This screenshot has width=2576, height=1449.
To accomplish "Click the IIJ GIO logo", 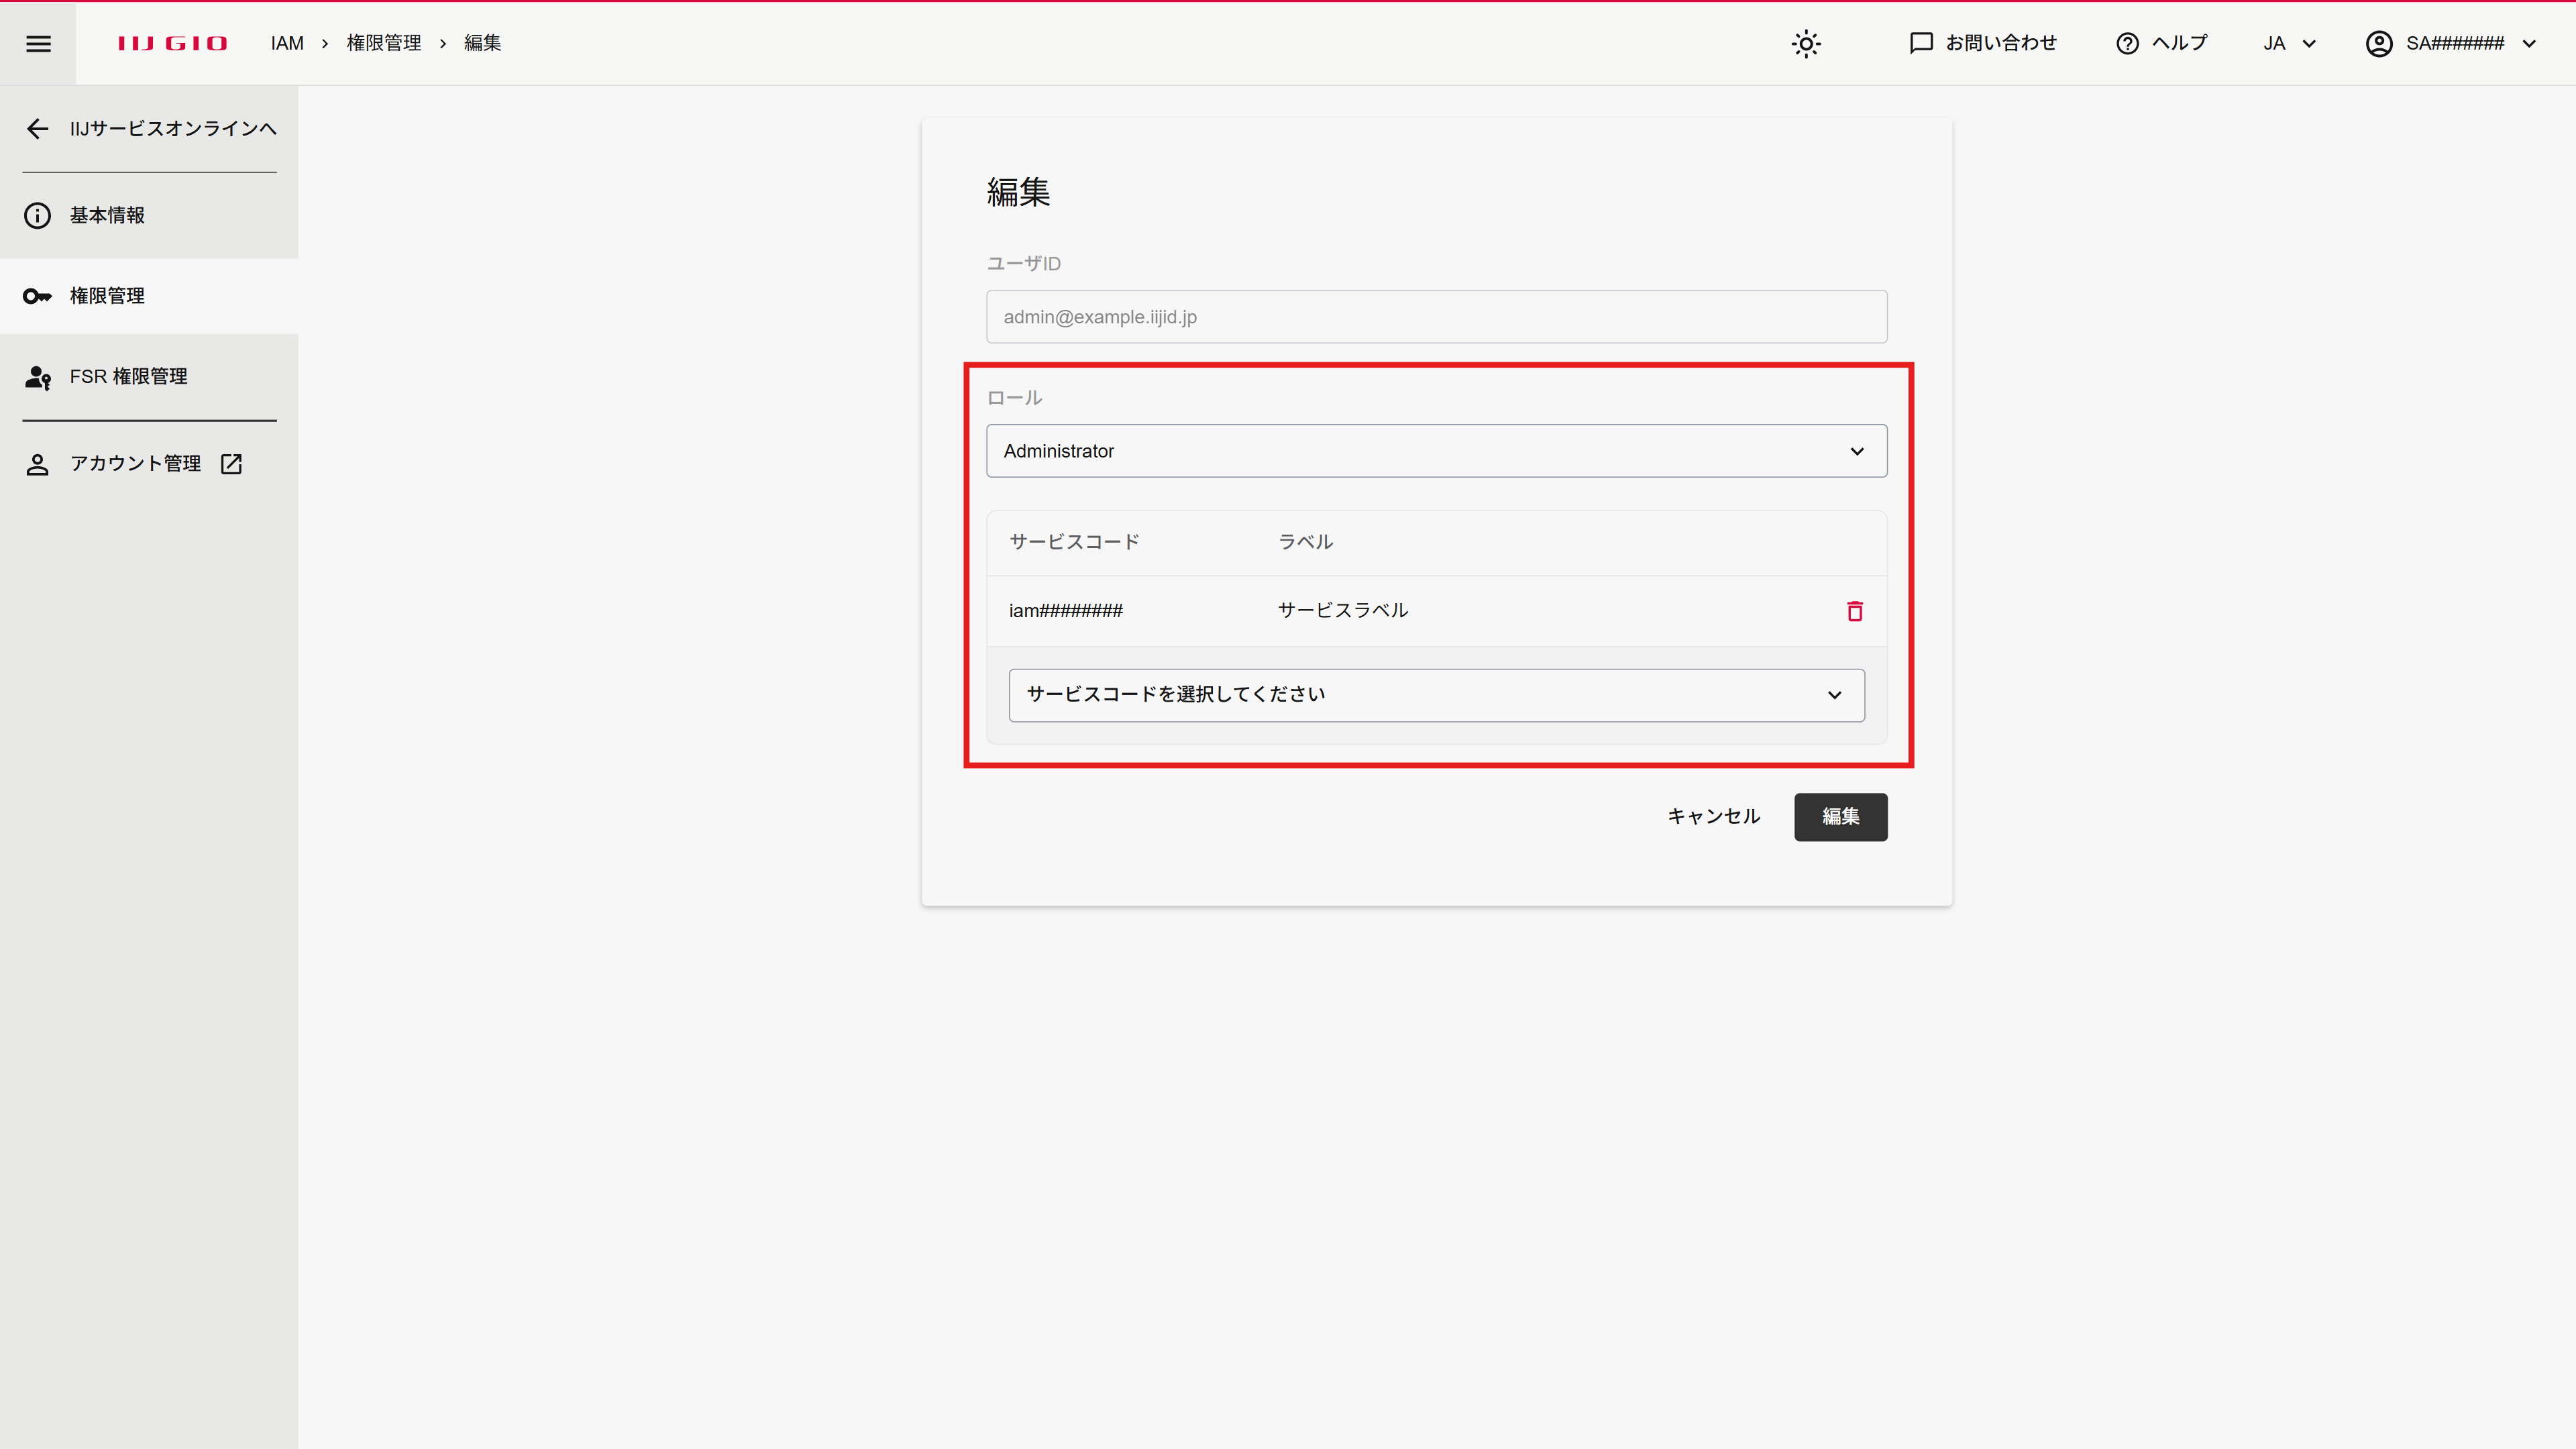I will [172, 43].
